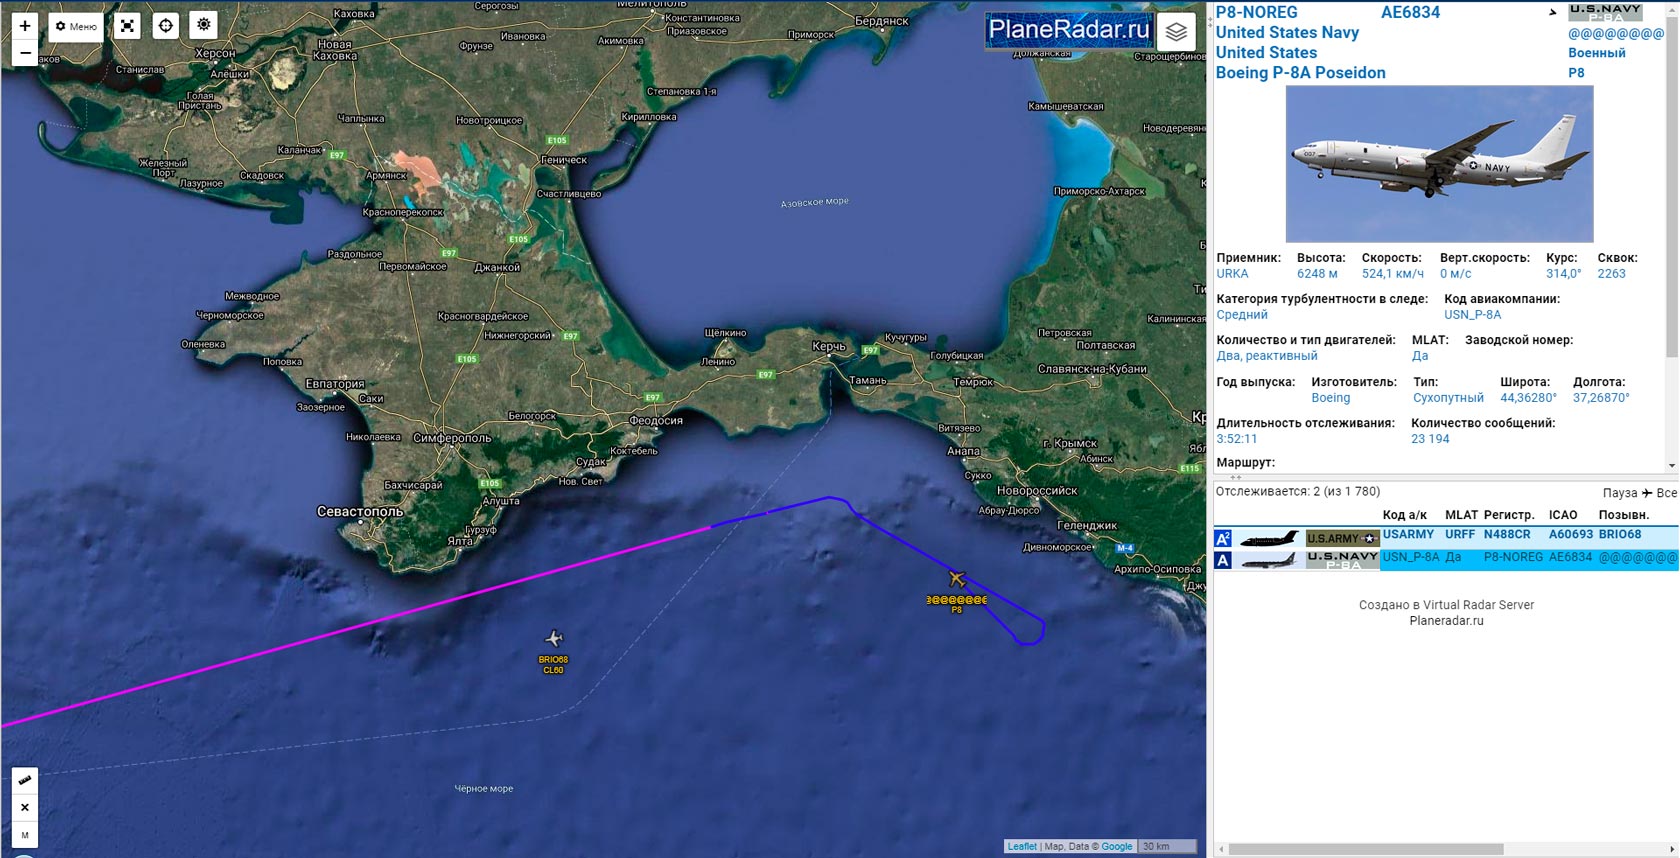Click the A2 wake category icon for BRIO68

click(1223, 539)
